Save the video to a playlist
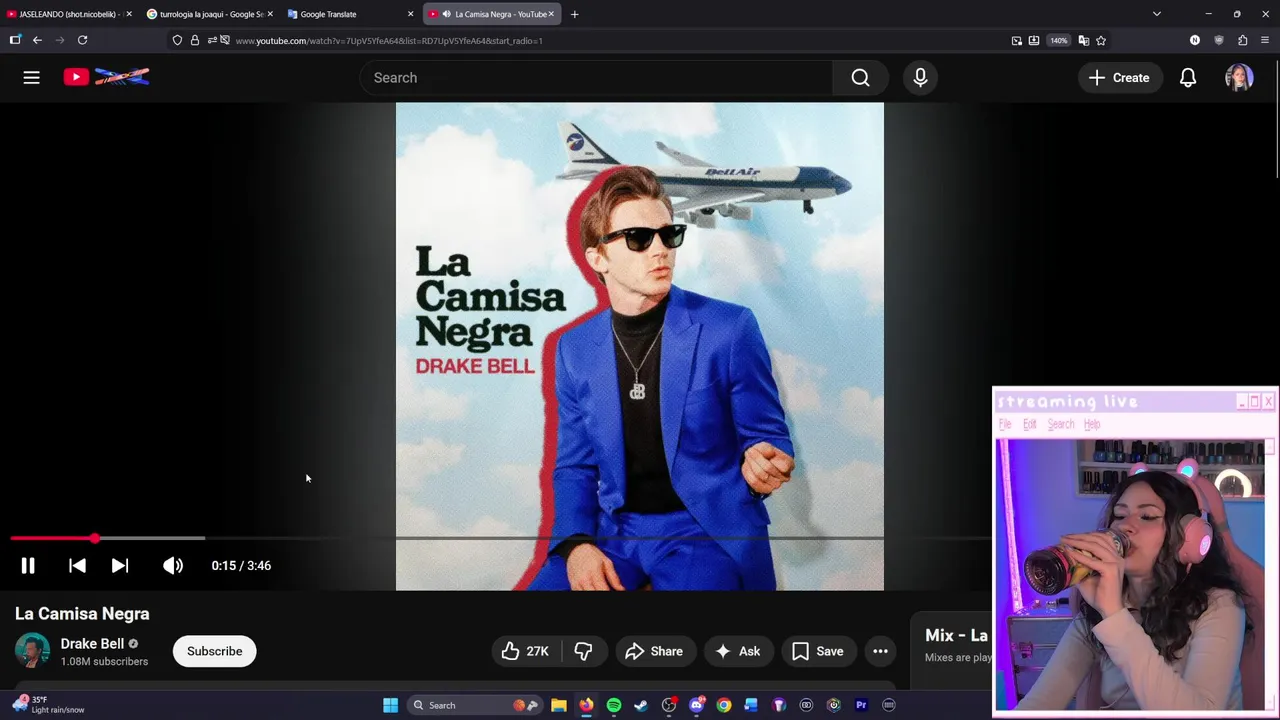This screenshot has width=1280, height=720. (818, 651)
